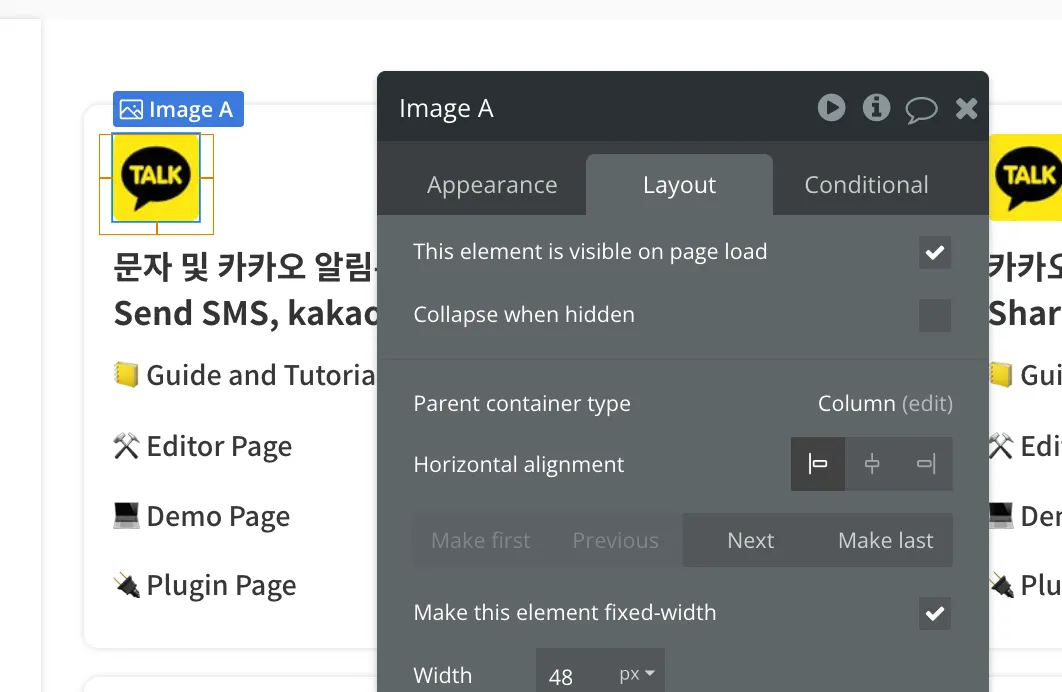Toggle 'This element is visible on page load'
Image resolution: width=1062 pixels, height=692 pixels.
(935, 253)
